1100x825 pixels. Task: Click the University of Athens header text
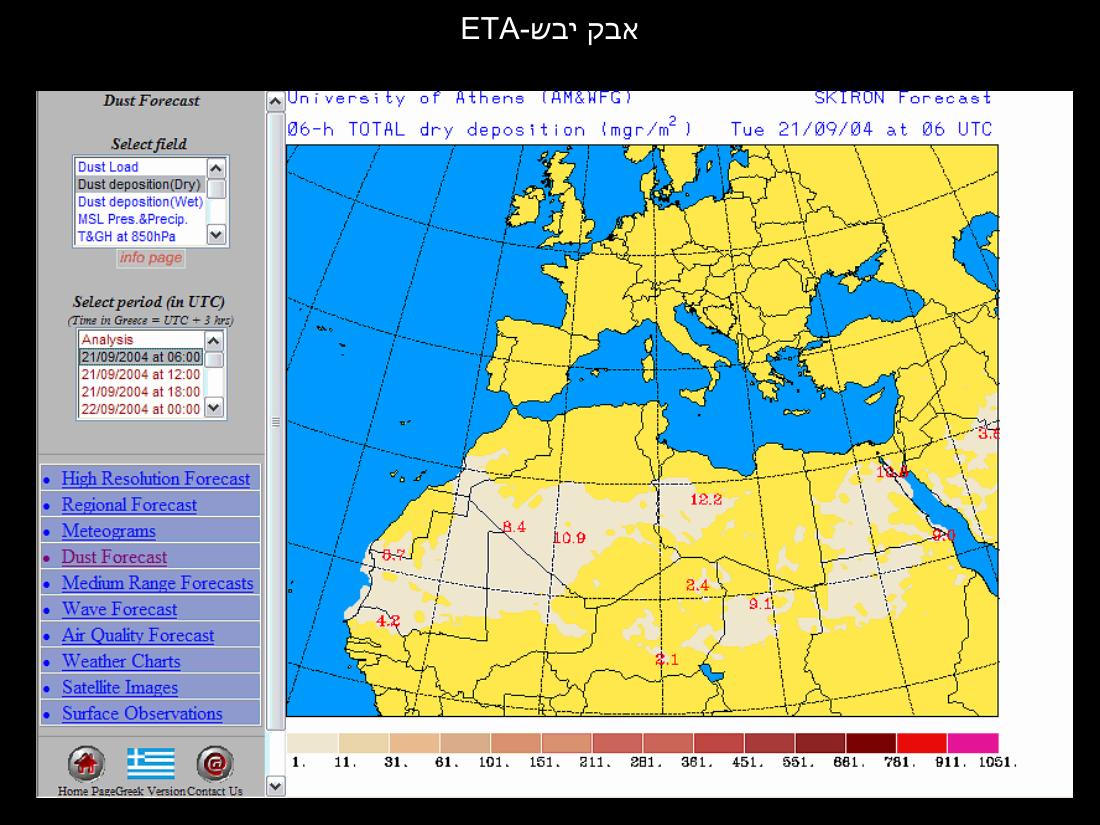[x=460, y=98]
